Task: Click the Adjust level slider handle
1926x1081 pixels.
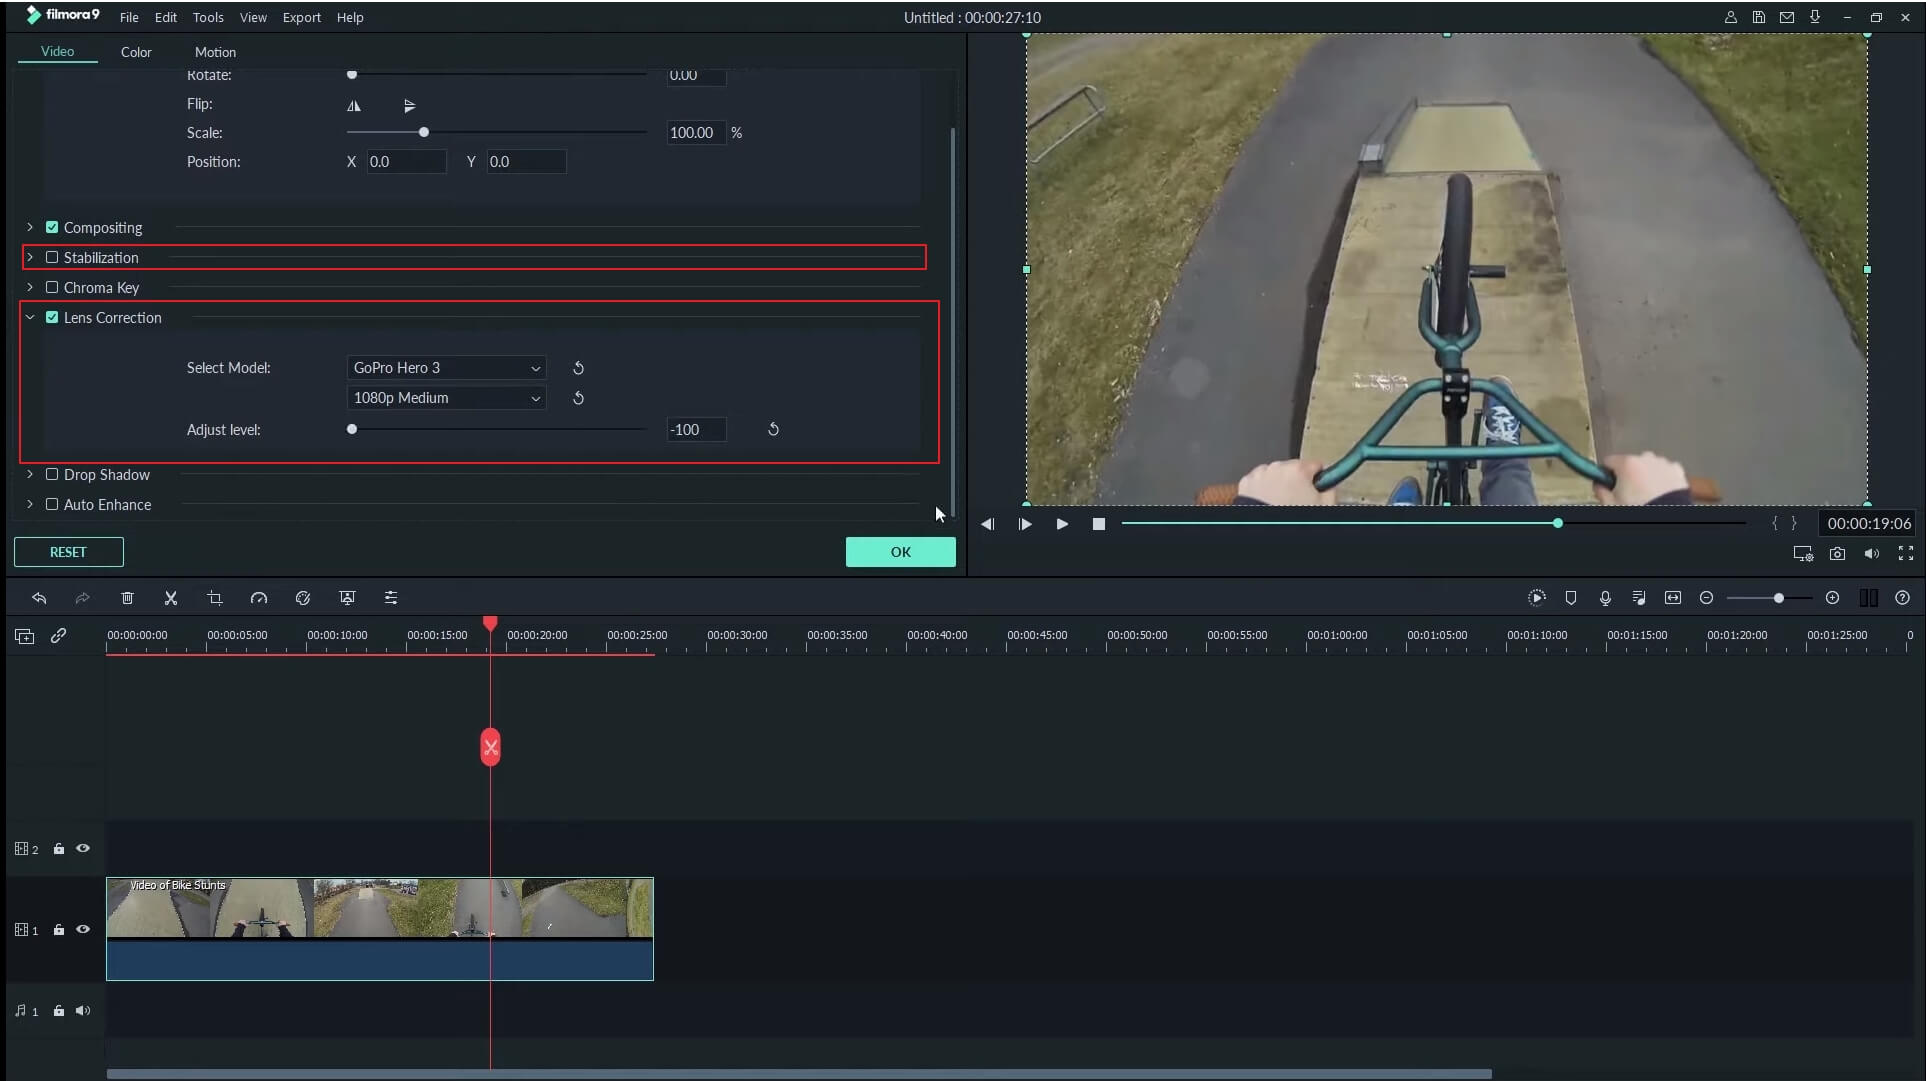Action: click(x=352, y=430)
